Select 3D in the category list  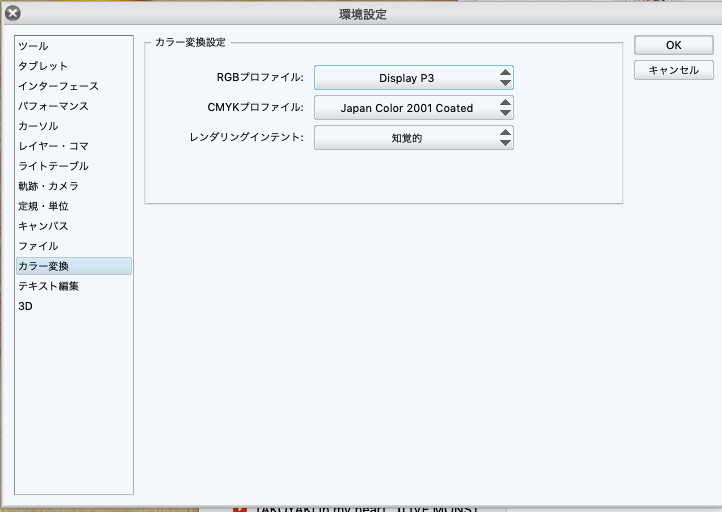tap(74, 306)
